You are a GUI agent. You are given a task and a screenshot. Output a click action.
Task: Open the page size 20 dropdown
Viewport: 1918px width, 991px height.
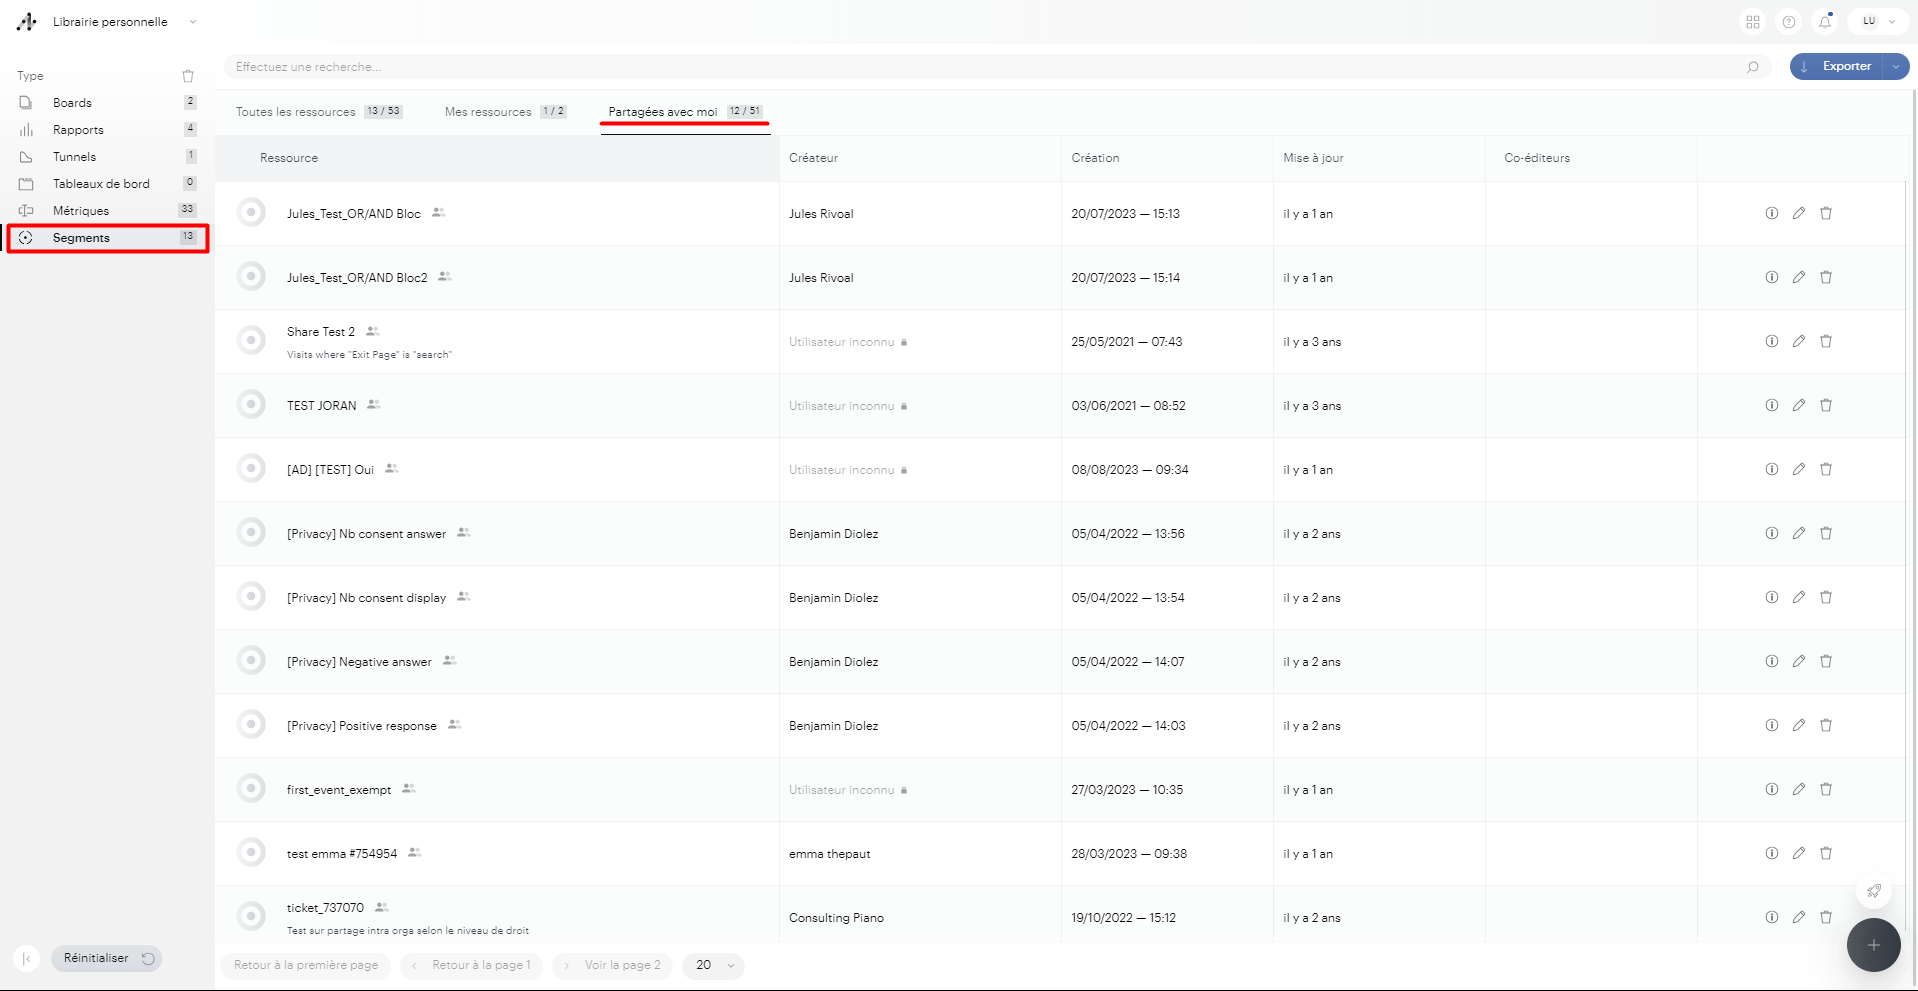pyautogui.click(x=714, y=965)
